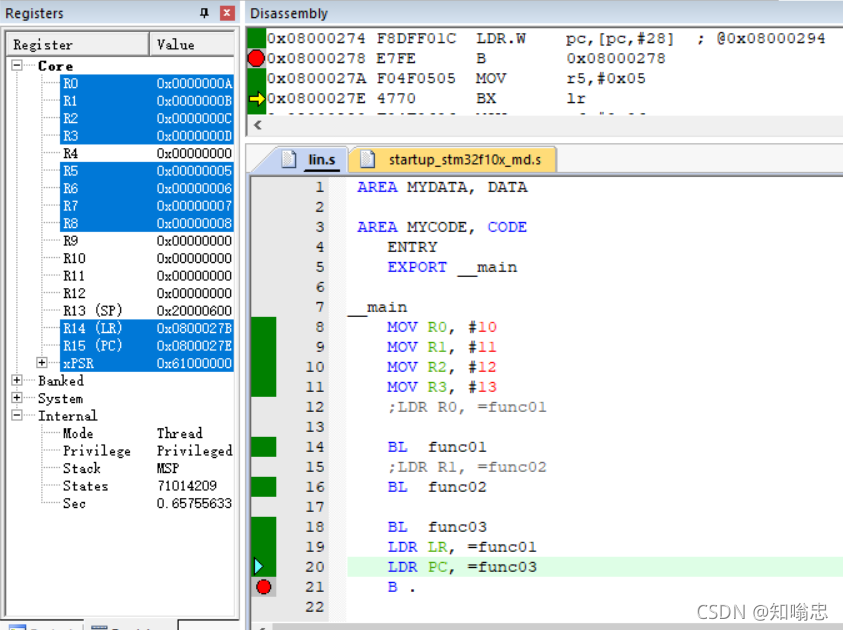Click the cyan current-line marker on line 20
The width and height of the screenshot is (843, 630).
click(259, 567)
